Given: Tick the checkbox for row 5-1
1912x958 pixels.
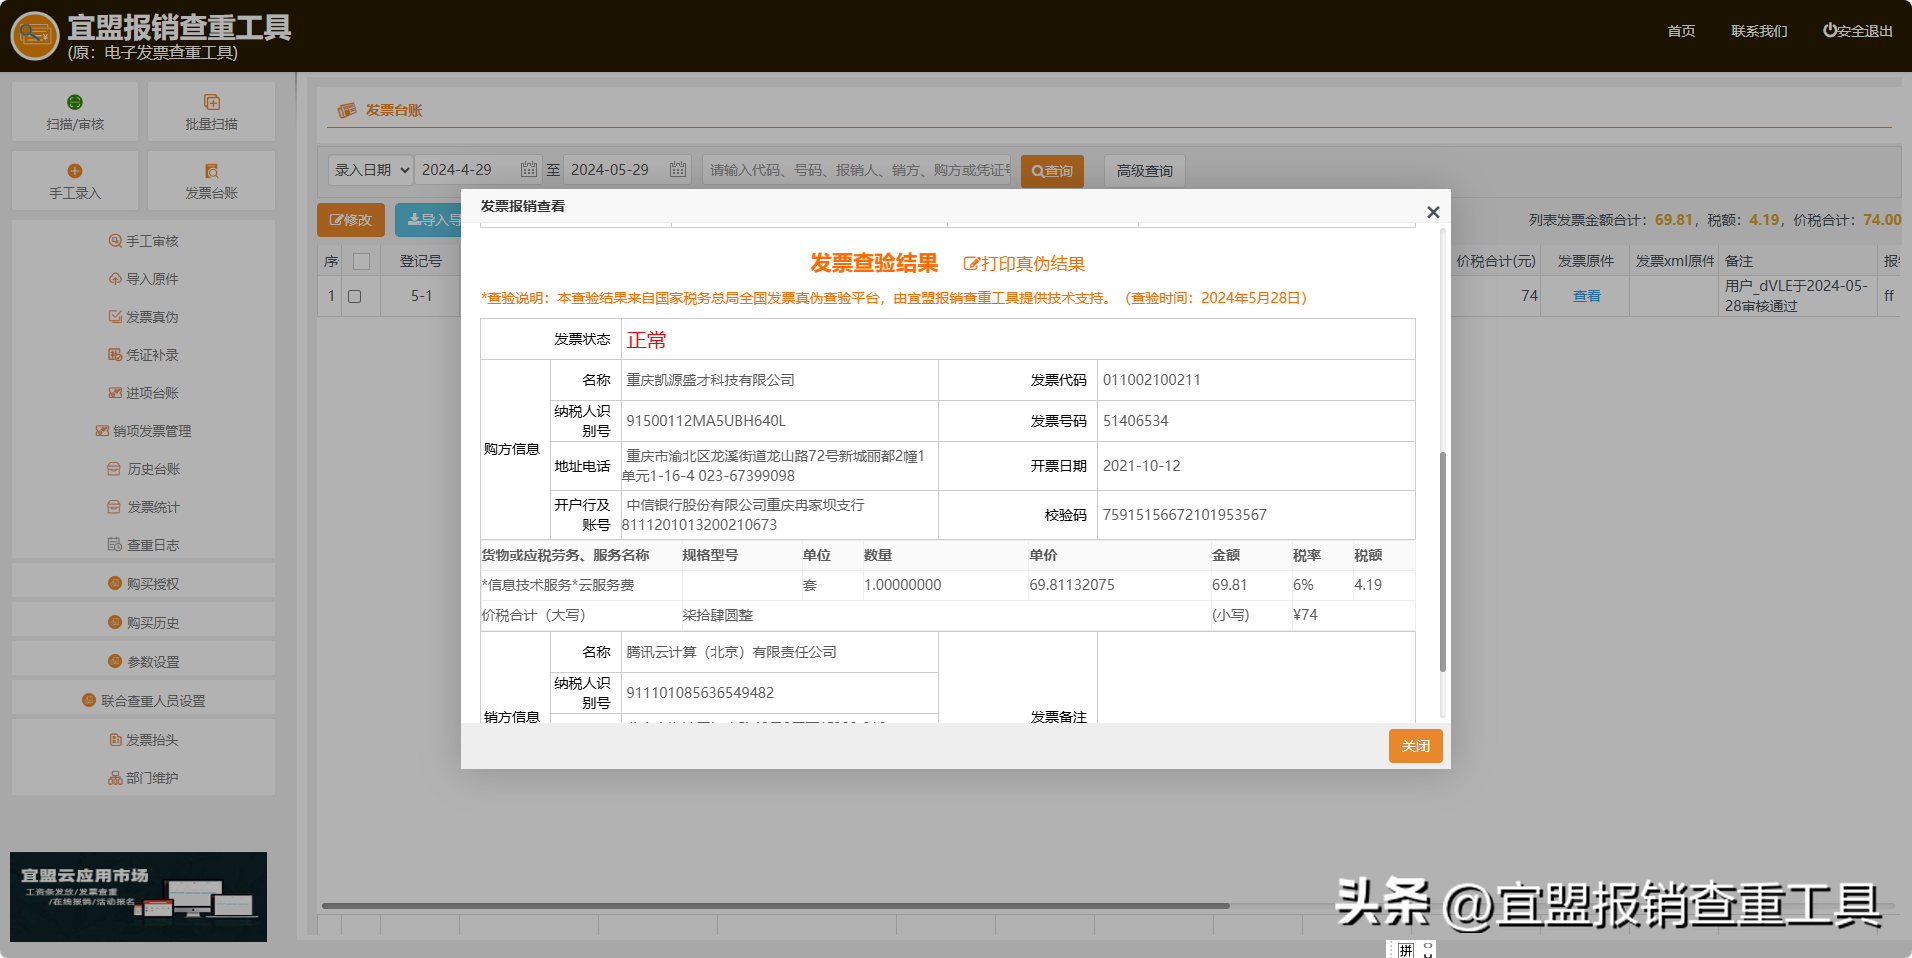Looking at the screenshot, I should tap(354, 297).
